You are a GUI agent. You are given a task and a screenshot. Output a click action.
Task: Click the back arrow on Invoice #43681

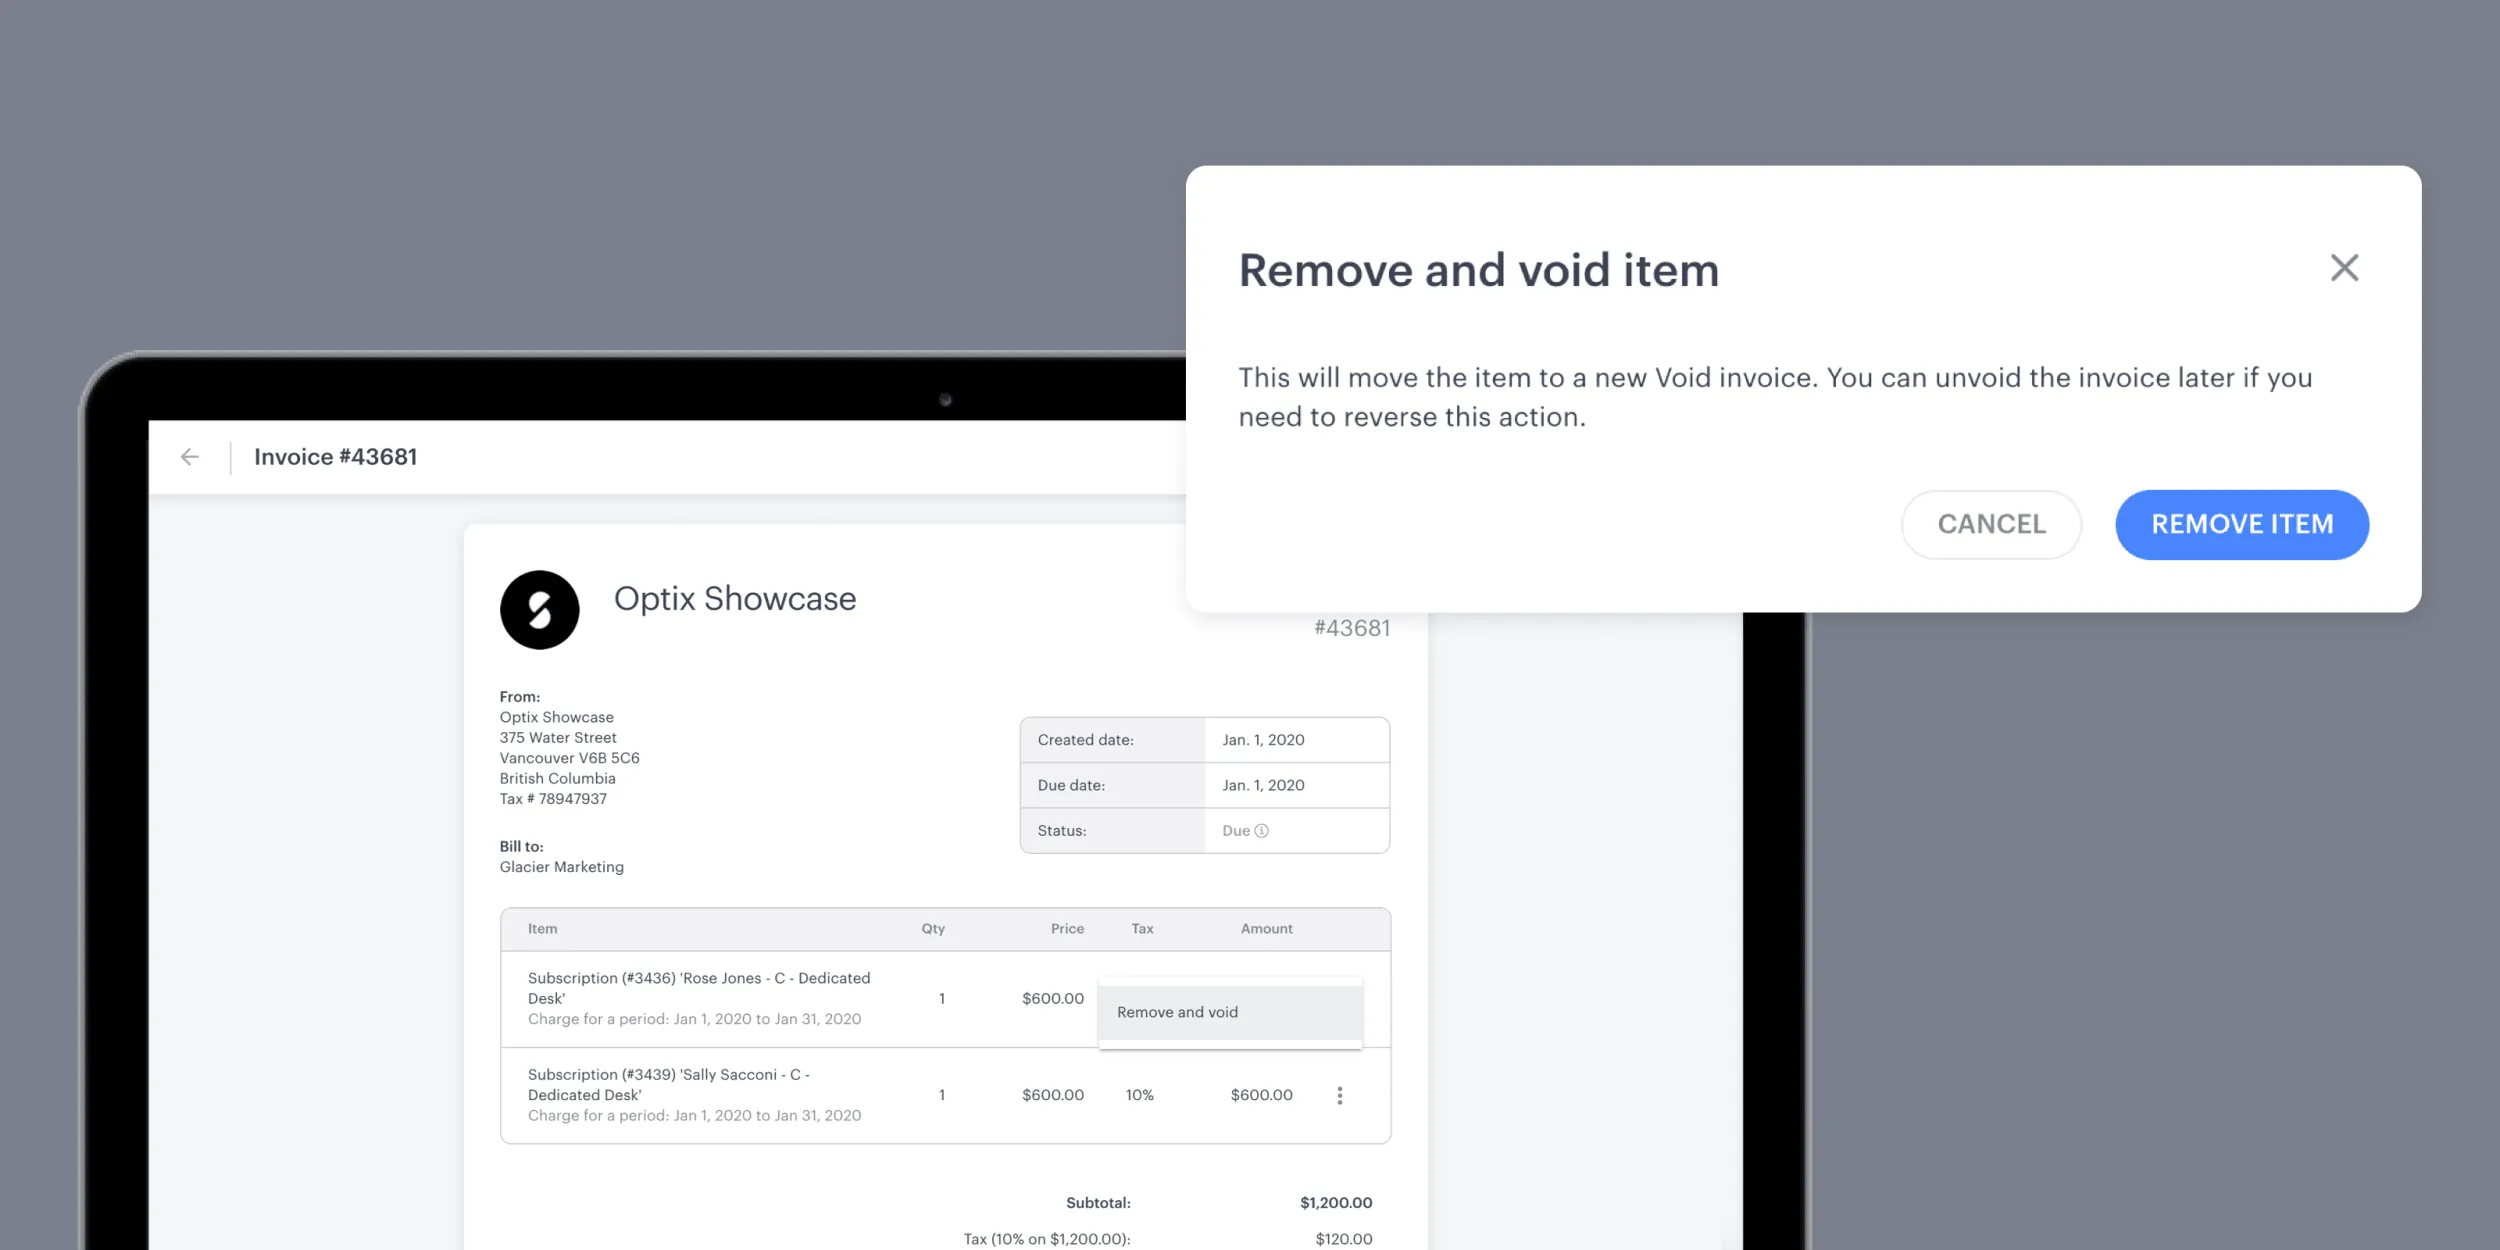pyautogui.click(x=191, y=458)
